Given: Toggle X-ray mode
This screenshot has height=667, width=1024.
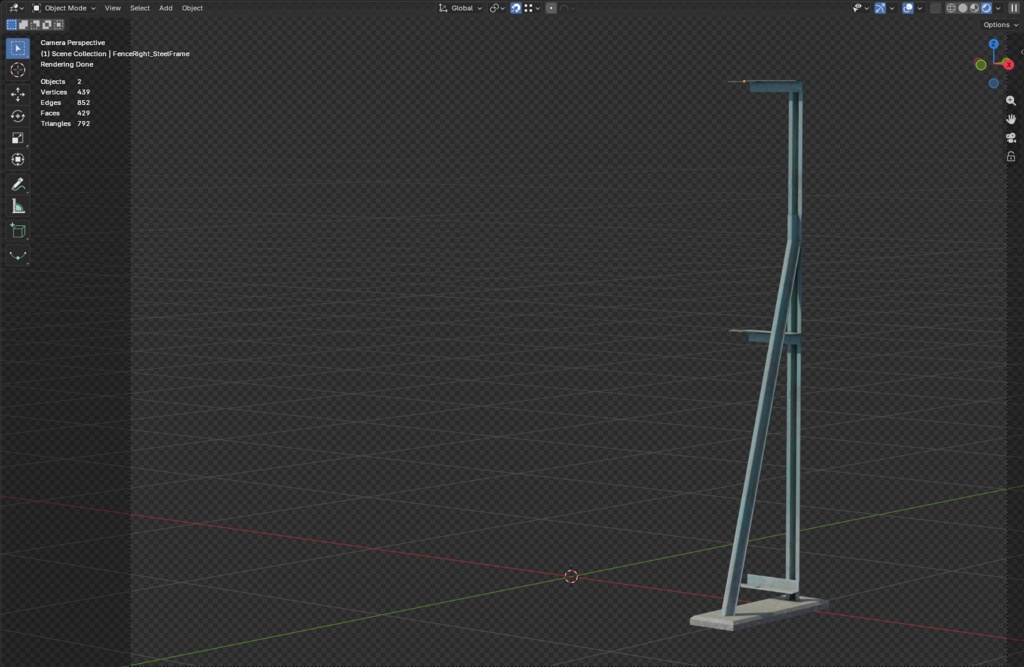Looking at the screenshot, I should [935, 8].
